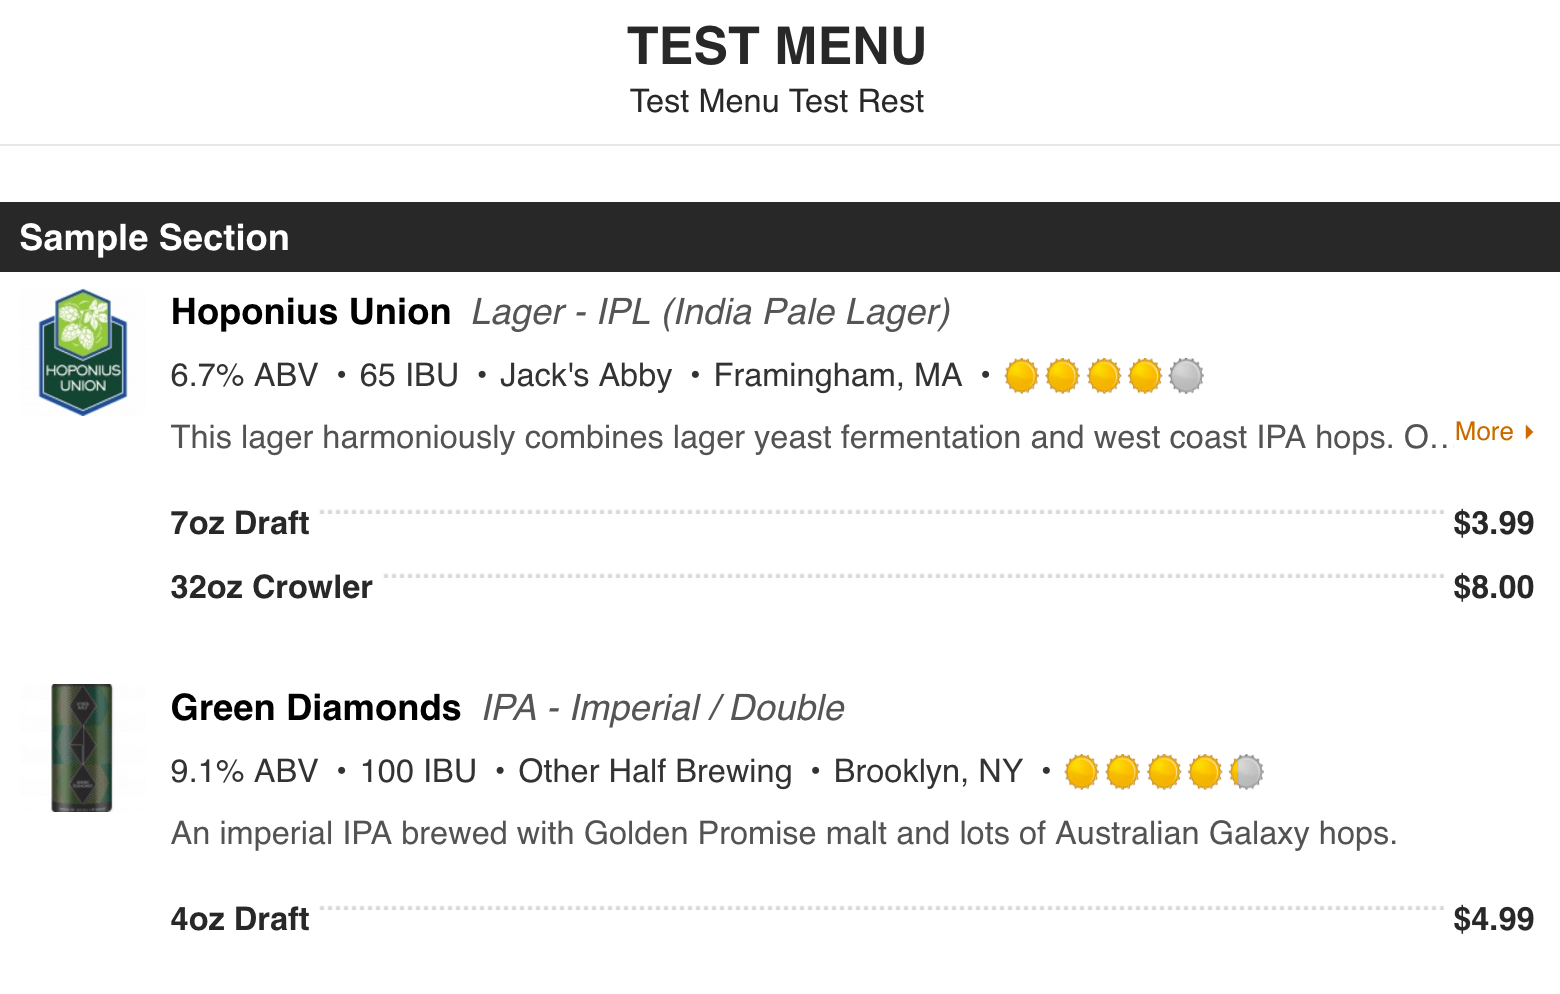1560x994 pixels.
Task: Select the Sample Section header bar
Action: click(x=780, y=237)
